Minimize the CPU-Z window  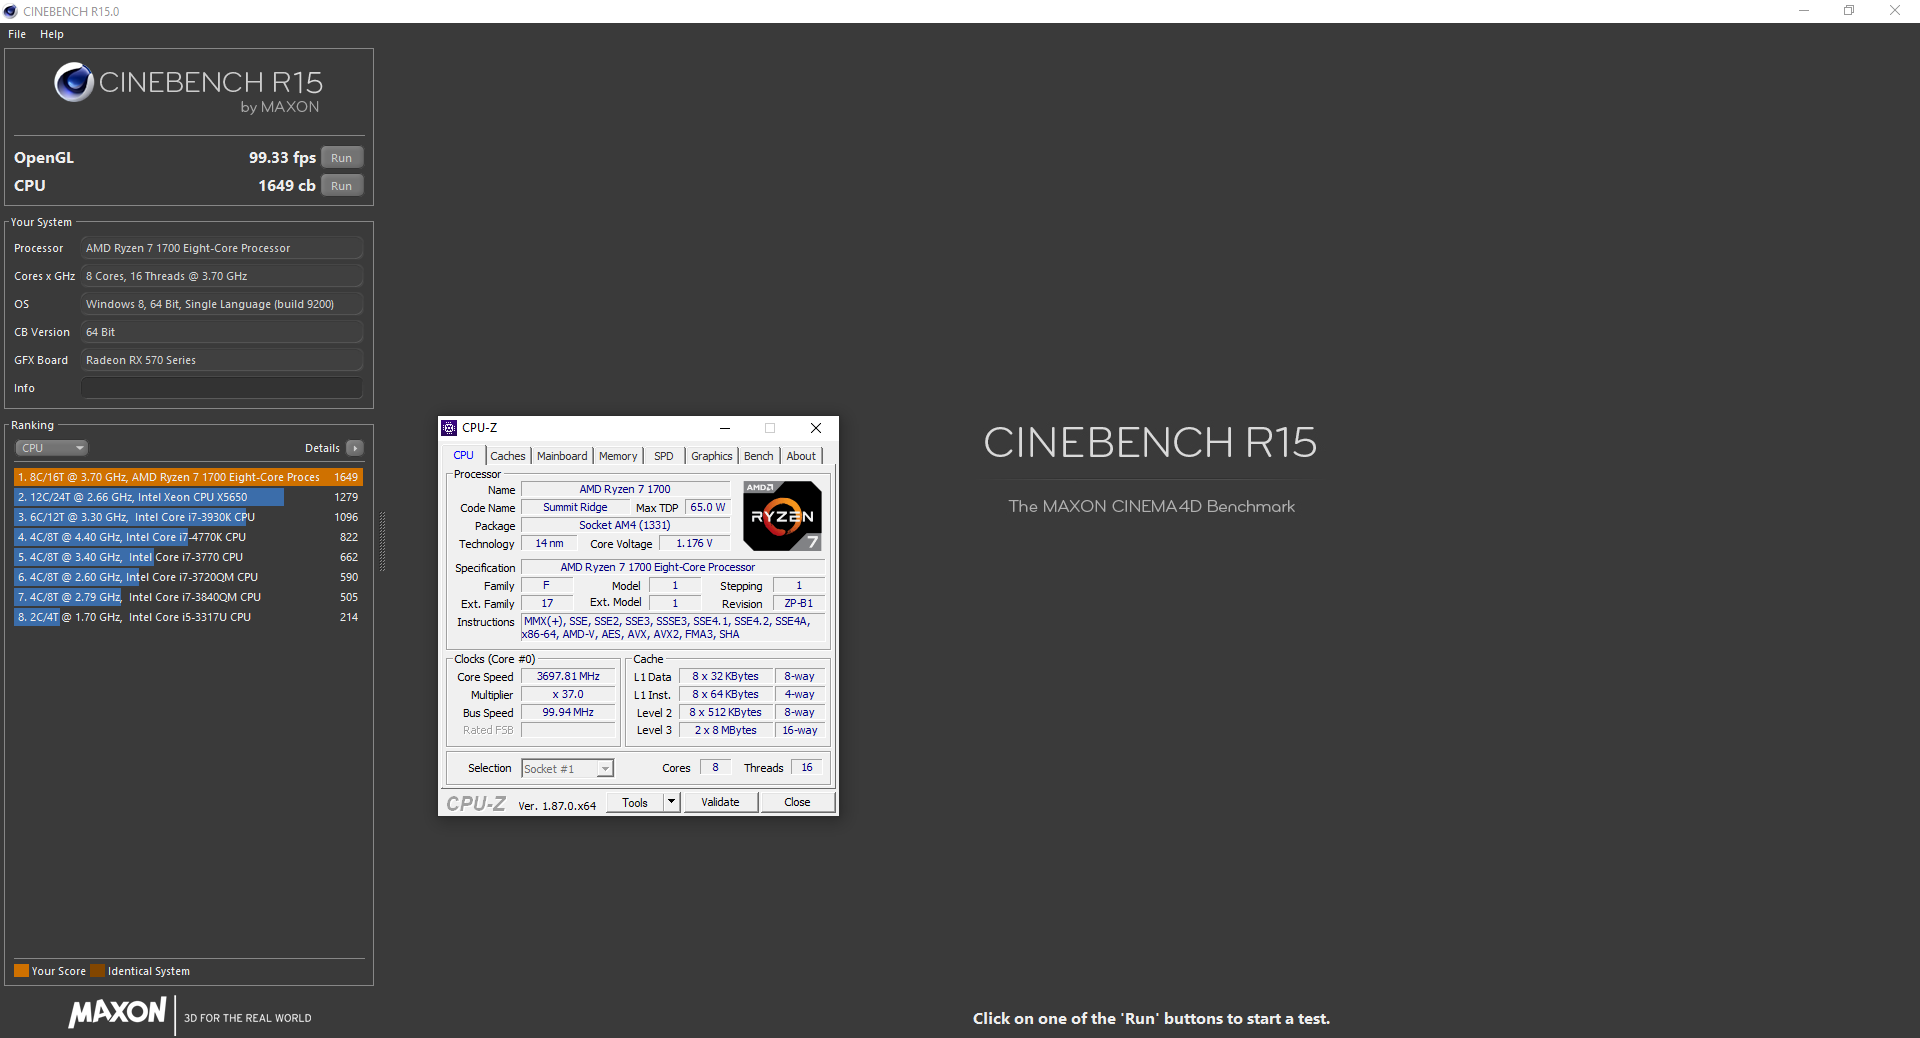(x=725, y=428)
